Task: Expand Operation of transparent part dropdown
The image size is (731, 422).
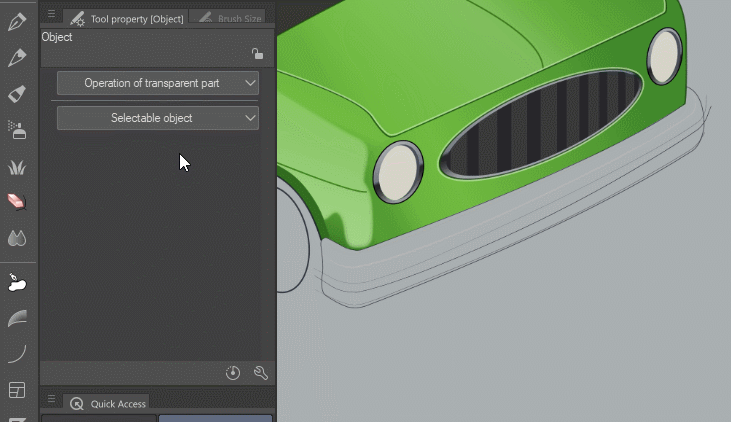Action: 158,83
